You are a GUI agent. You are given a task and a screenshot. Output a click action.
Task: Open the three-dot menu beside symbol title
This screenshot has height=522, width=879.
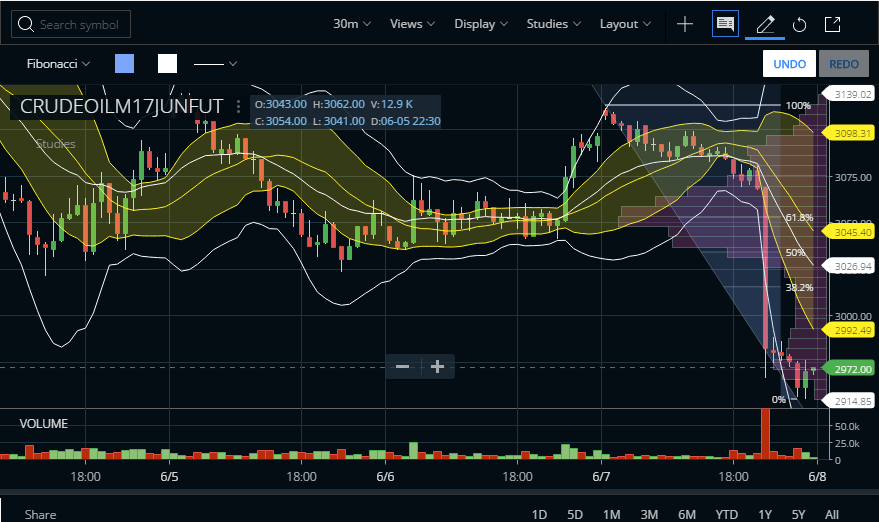click(x=238, y=107)
